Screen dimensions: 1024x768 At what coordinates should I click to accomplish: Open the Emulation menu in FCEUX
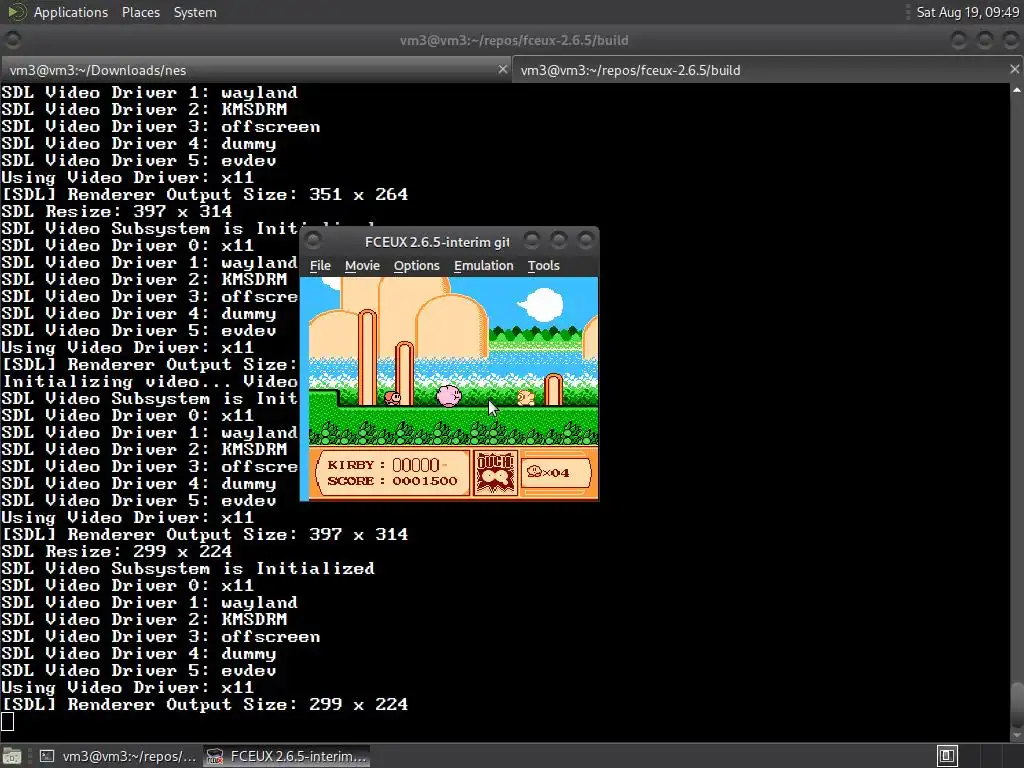point(483,266)
